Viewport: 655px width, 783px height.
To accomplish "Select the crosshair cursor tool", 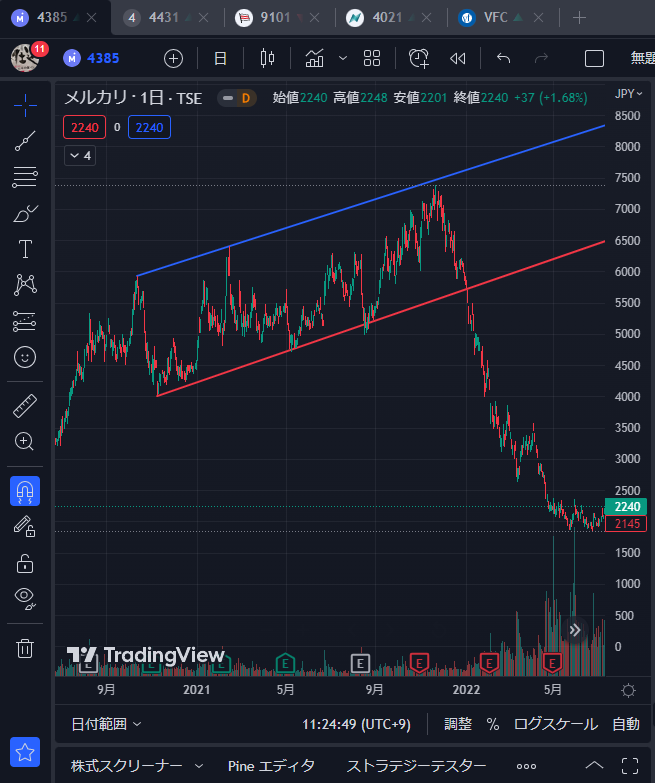I will coord(25,105).
